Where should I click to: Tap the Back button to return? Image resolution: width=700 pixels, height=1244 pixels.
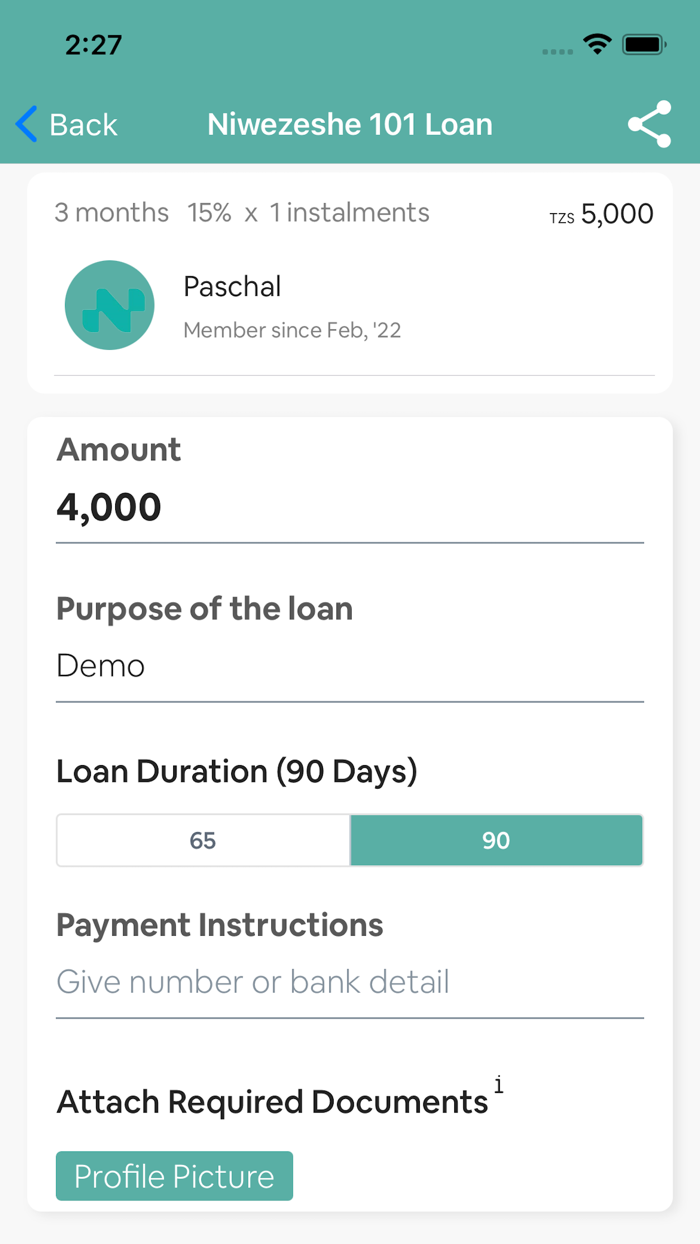coord(70,124)
